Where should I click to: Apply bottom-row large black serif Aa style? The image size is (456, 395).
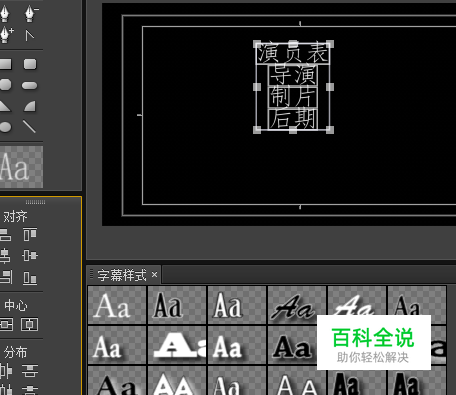[x=117, y=380]
